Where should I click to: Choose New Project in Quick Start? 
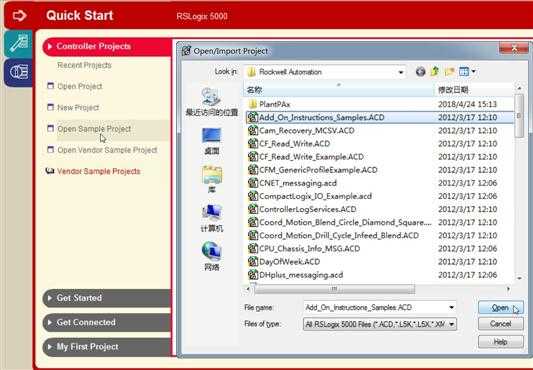pyautogui.click(x=78, y=107)
